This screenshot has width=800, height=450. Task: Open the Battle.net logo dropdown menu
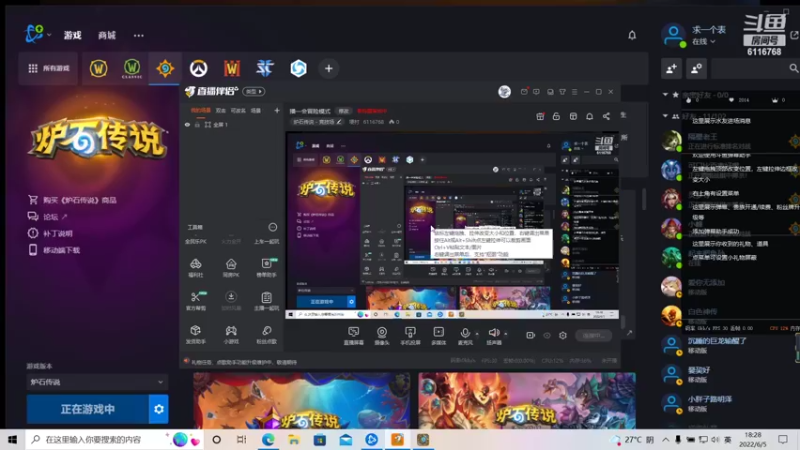[x=37, y=34]
